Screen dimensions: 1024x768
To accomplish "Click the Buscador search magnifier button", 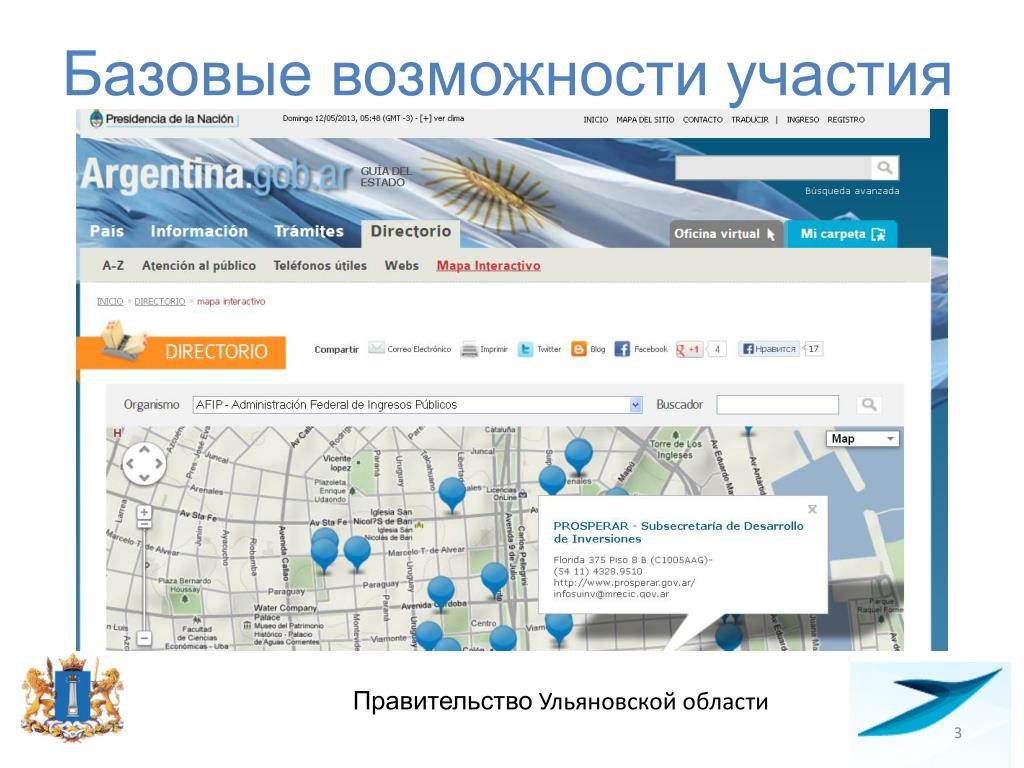I will [869, 405].
